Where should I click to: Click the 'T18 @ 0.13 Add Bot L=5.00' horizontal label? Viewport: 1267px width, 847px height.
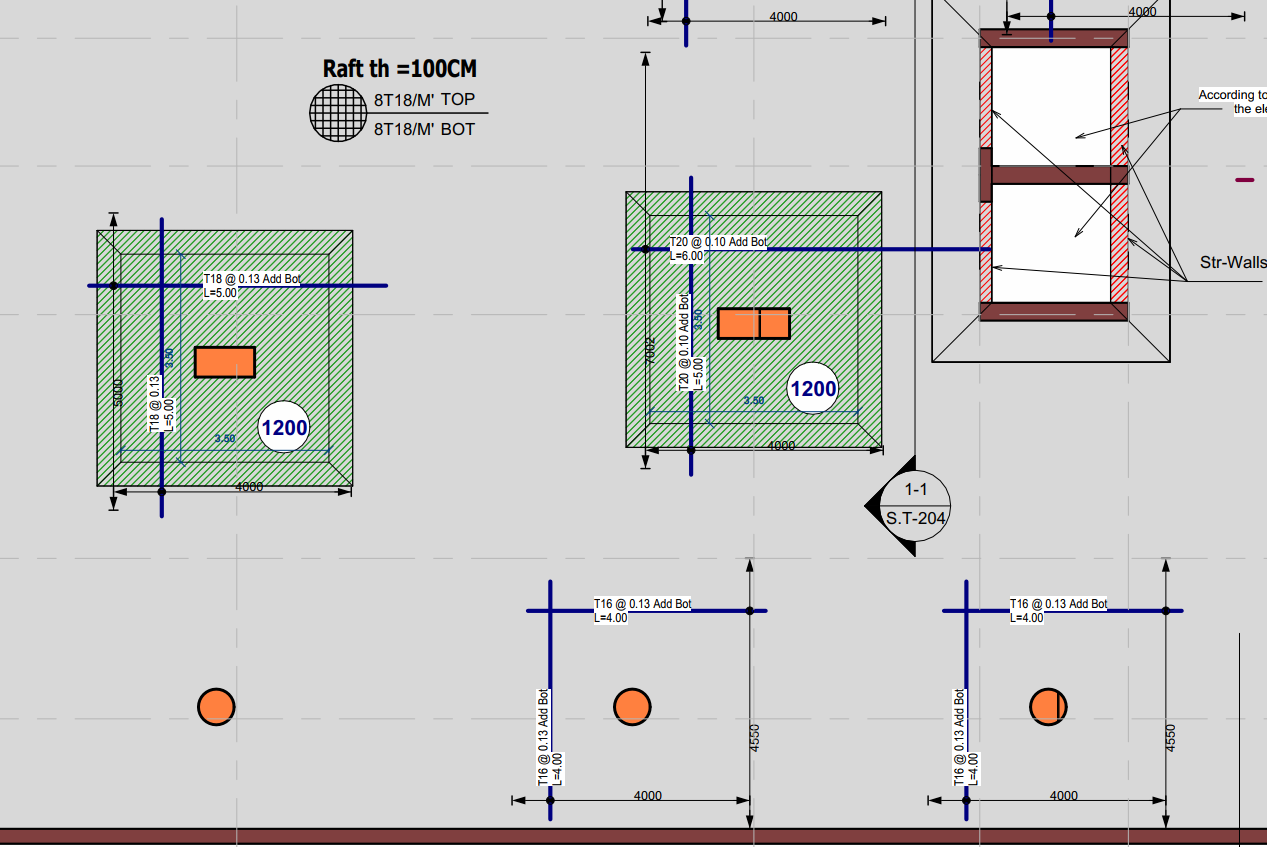[x=251, y=286]
